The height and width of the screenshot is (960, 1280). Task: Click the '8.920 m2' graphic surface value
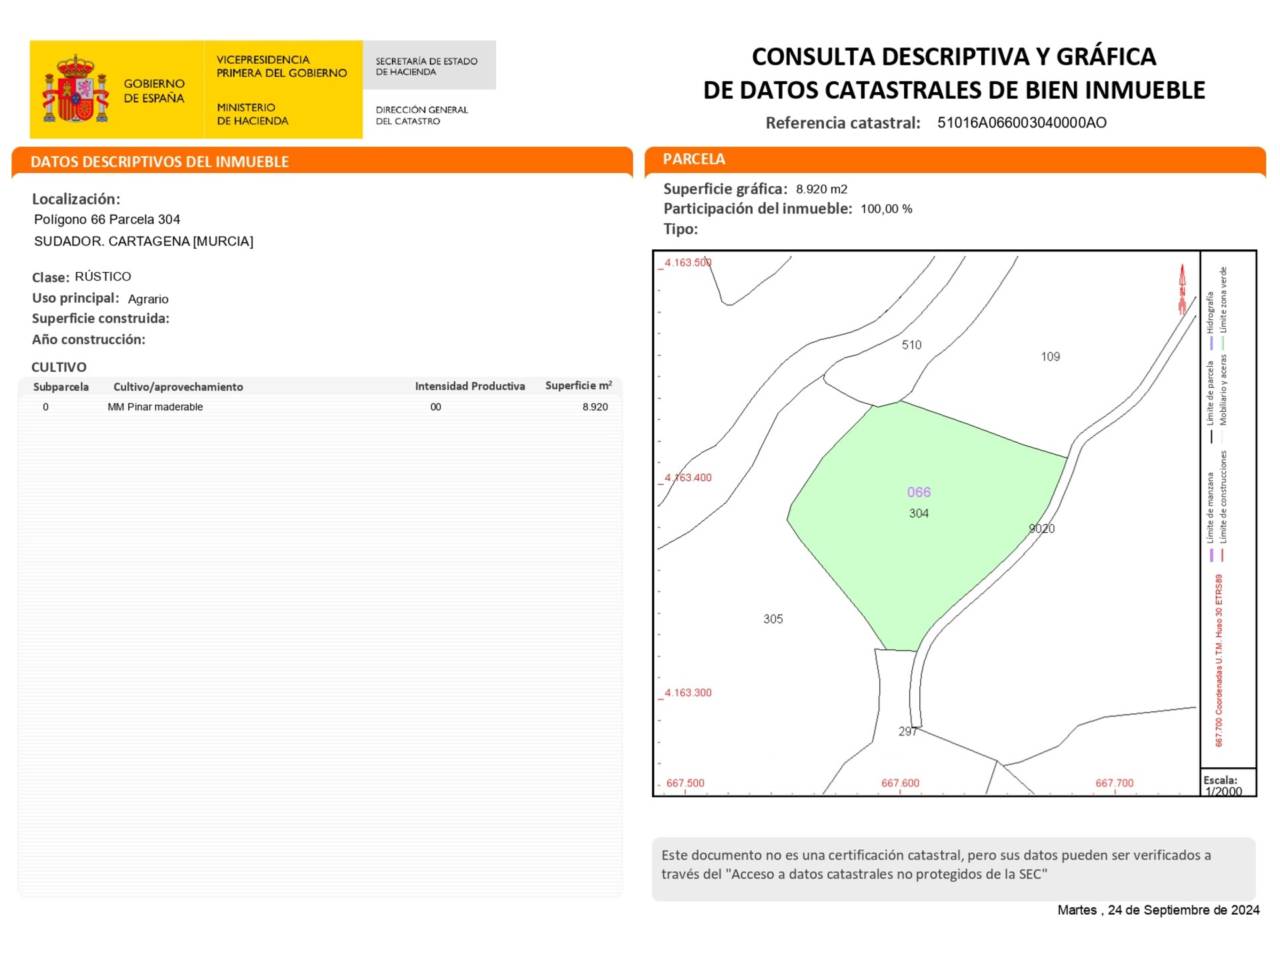822,189
